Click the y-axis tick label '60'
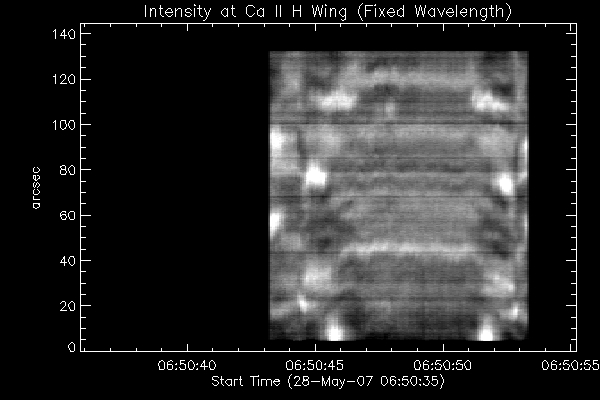 click(x=67, y=215)
